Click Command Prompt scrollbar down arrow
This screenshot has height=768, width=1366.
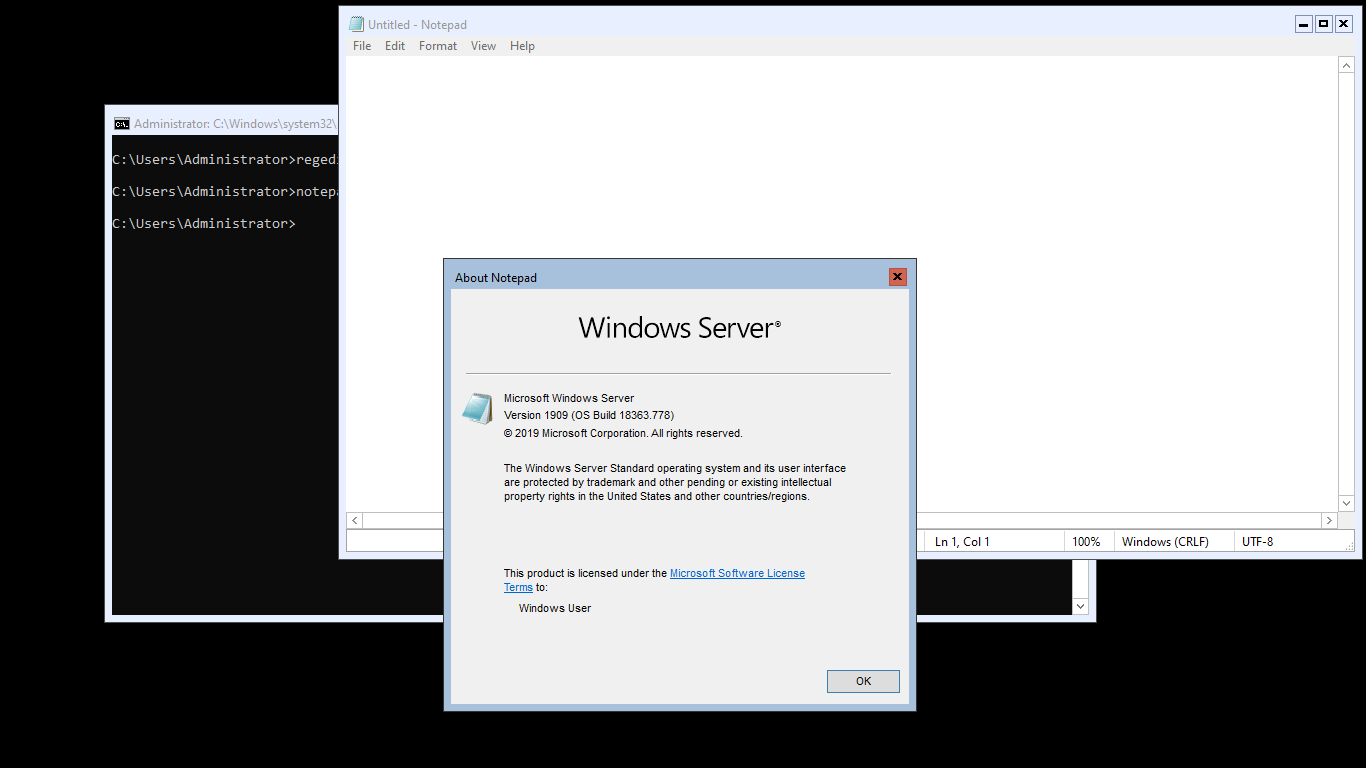1080,606
